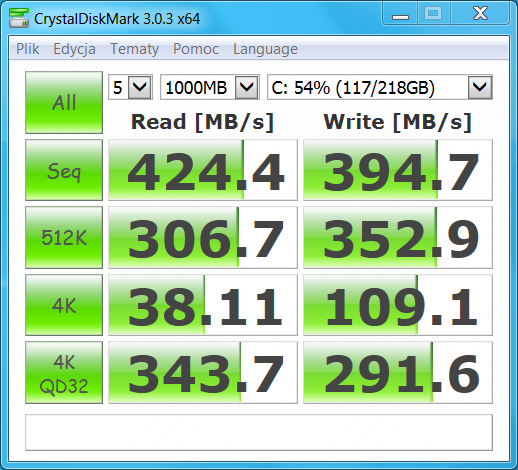Open the Plik menu

[x=27, y=49]
